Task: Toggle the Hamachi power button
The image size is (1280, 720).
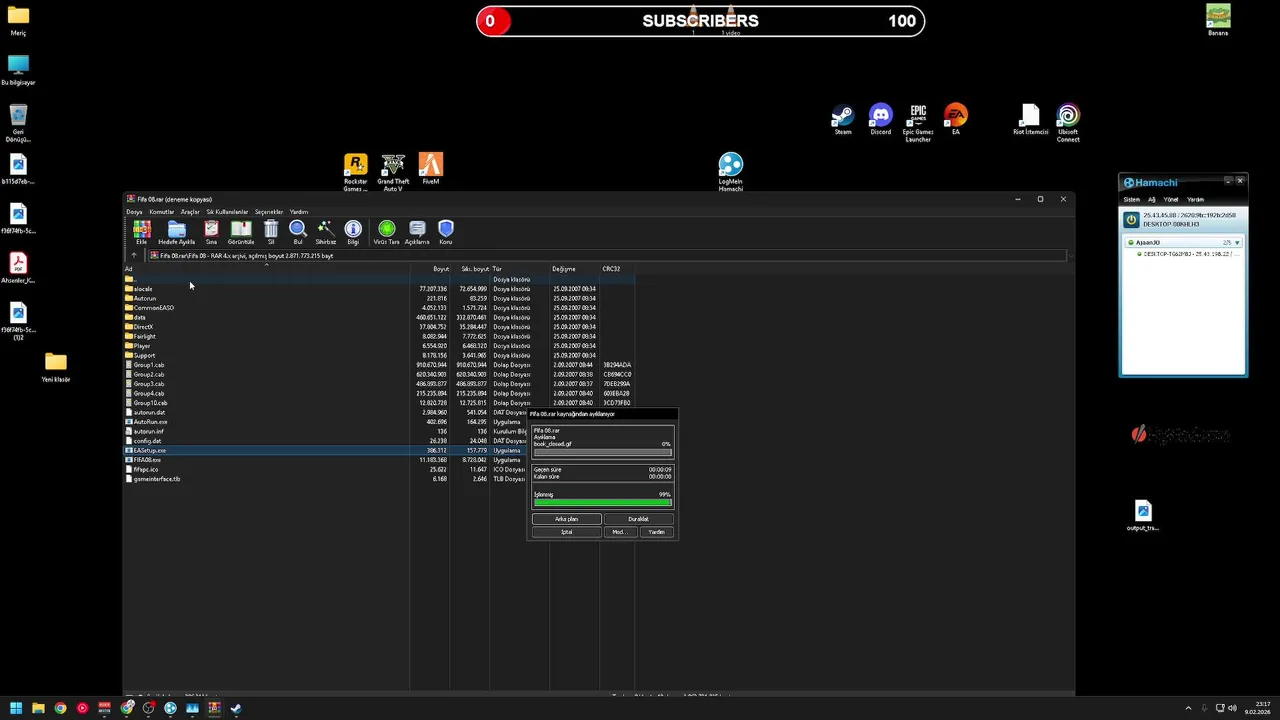Action: [1131, 220]
